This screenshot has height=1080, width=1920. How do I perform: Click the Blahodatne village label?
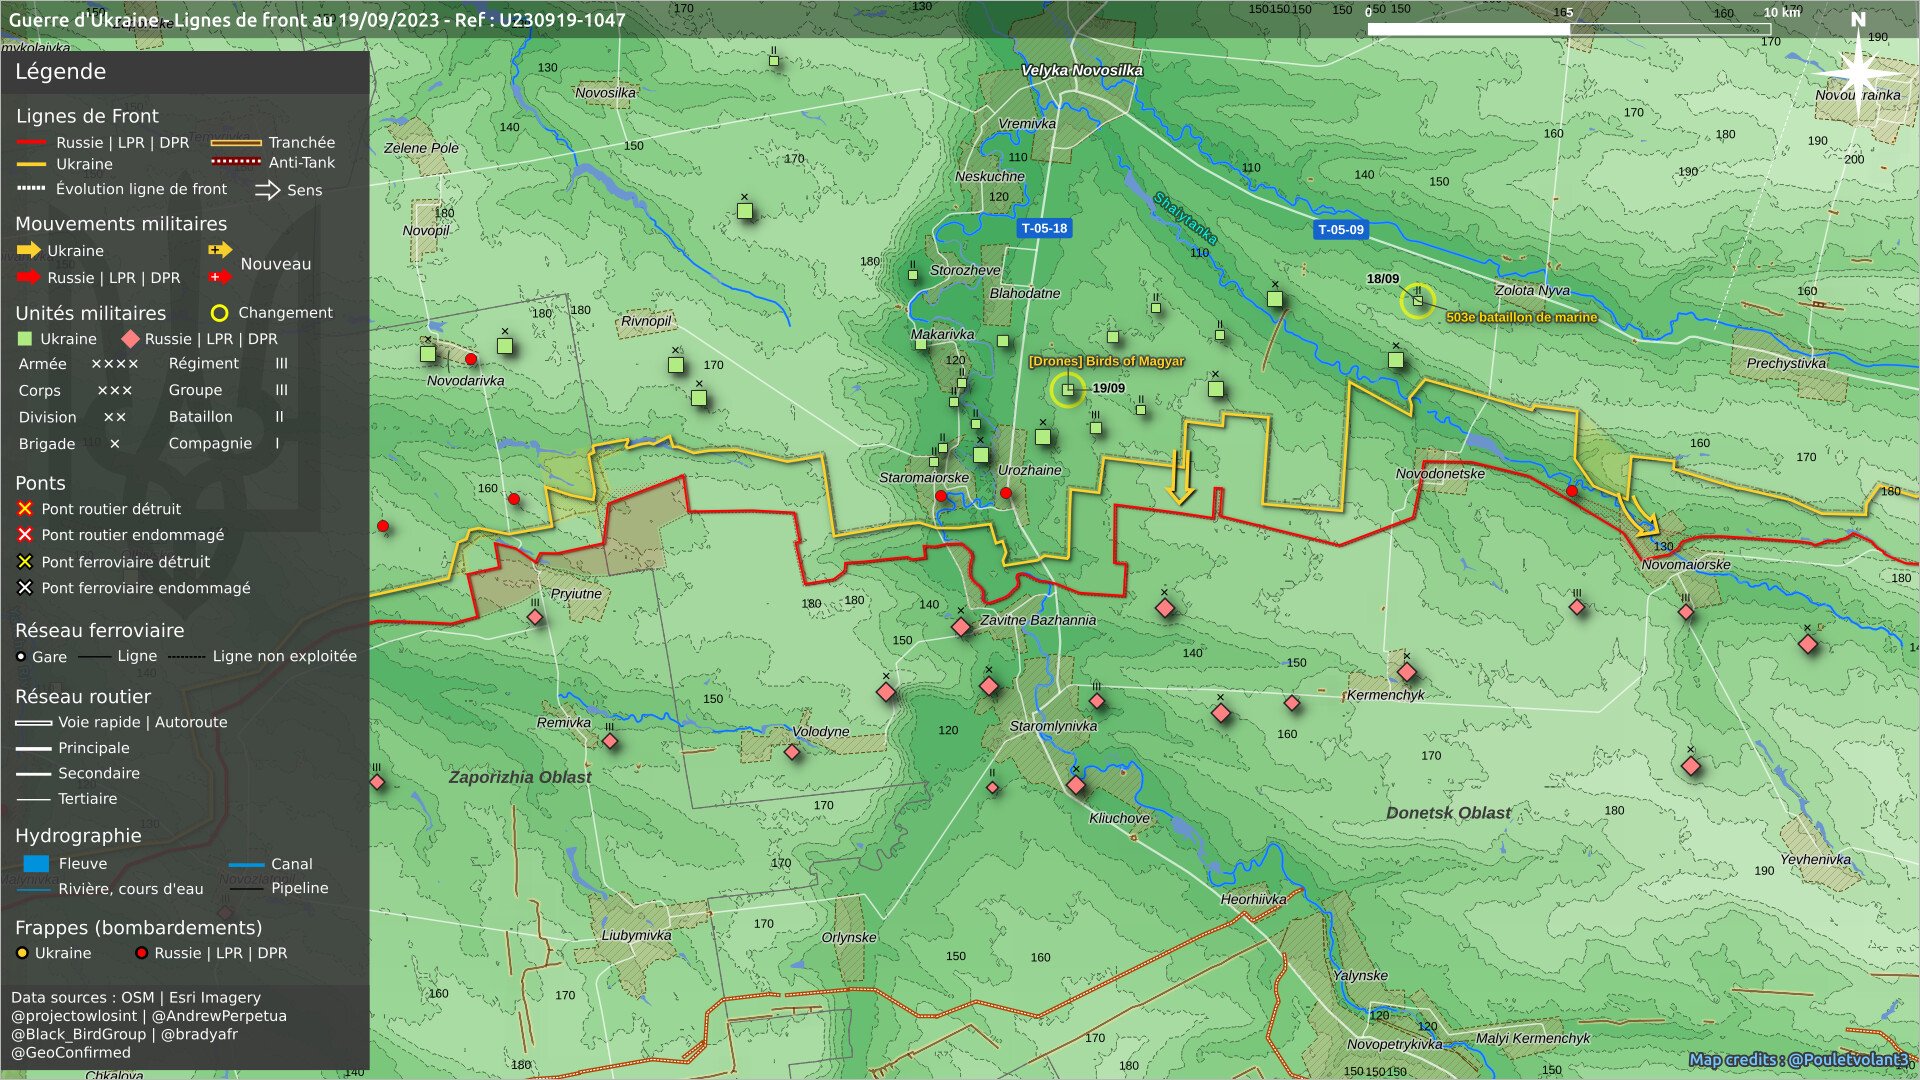pyautogui.click(x=1025, y=293)
